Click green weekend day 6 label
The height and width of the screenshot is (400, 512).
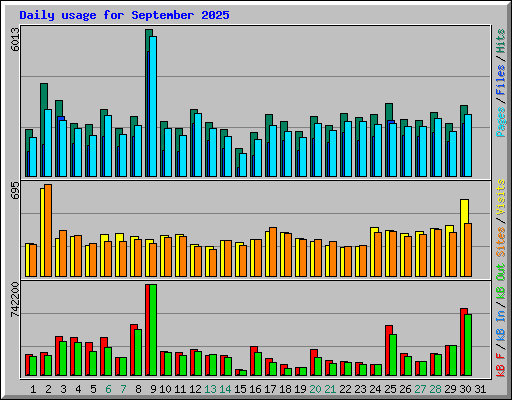tap(108, 389)
